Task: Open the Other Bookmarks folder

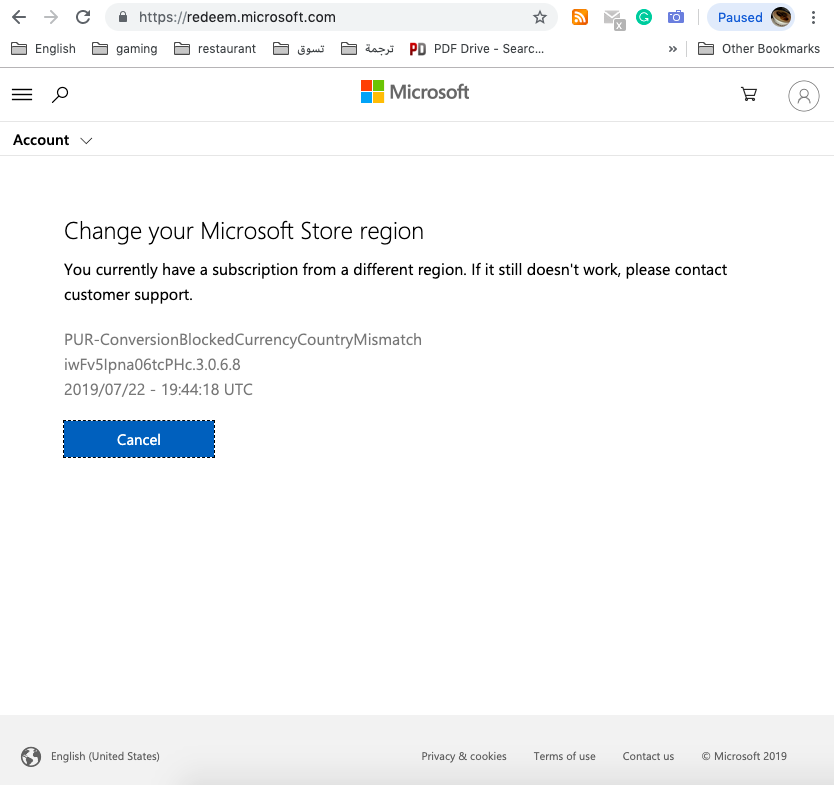Action: coord(759,49)
